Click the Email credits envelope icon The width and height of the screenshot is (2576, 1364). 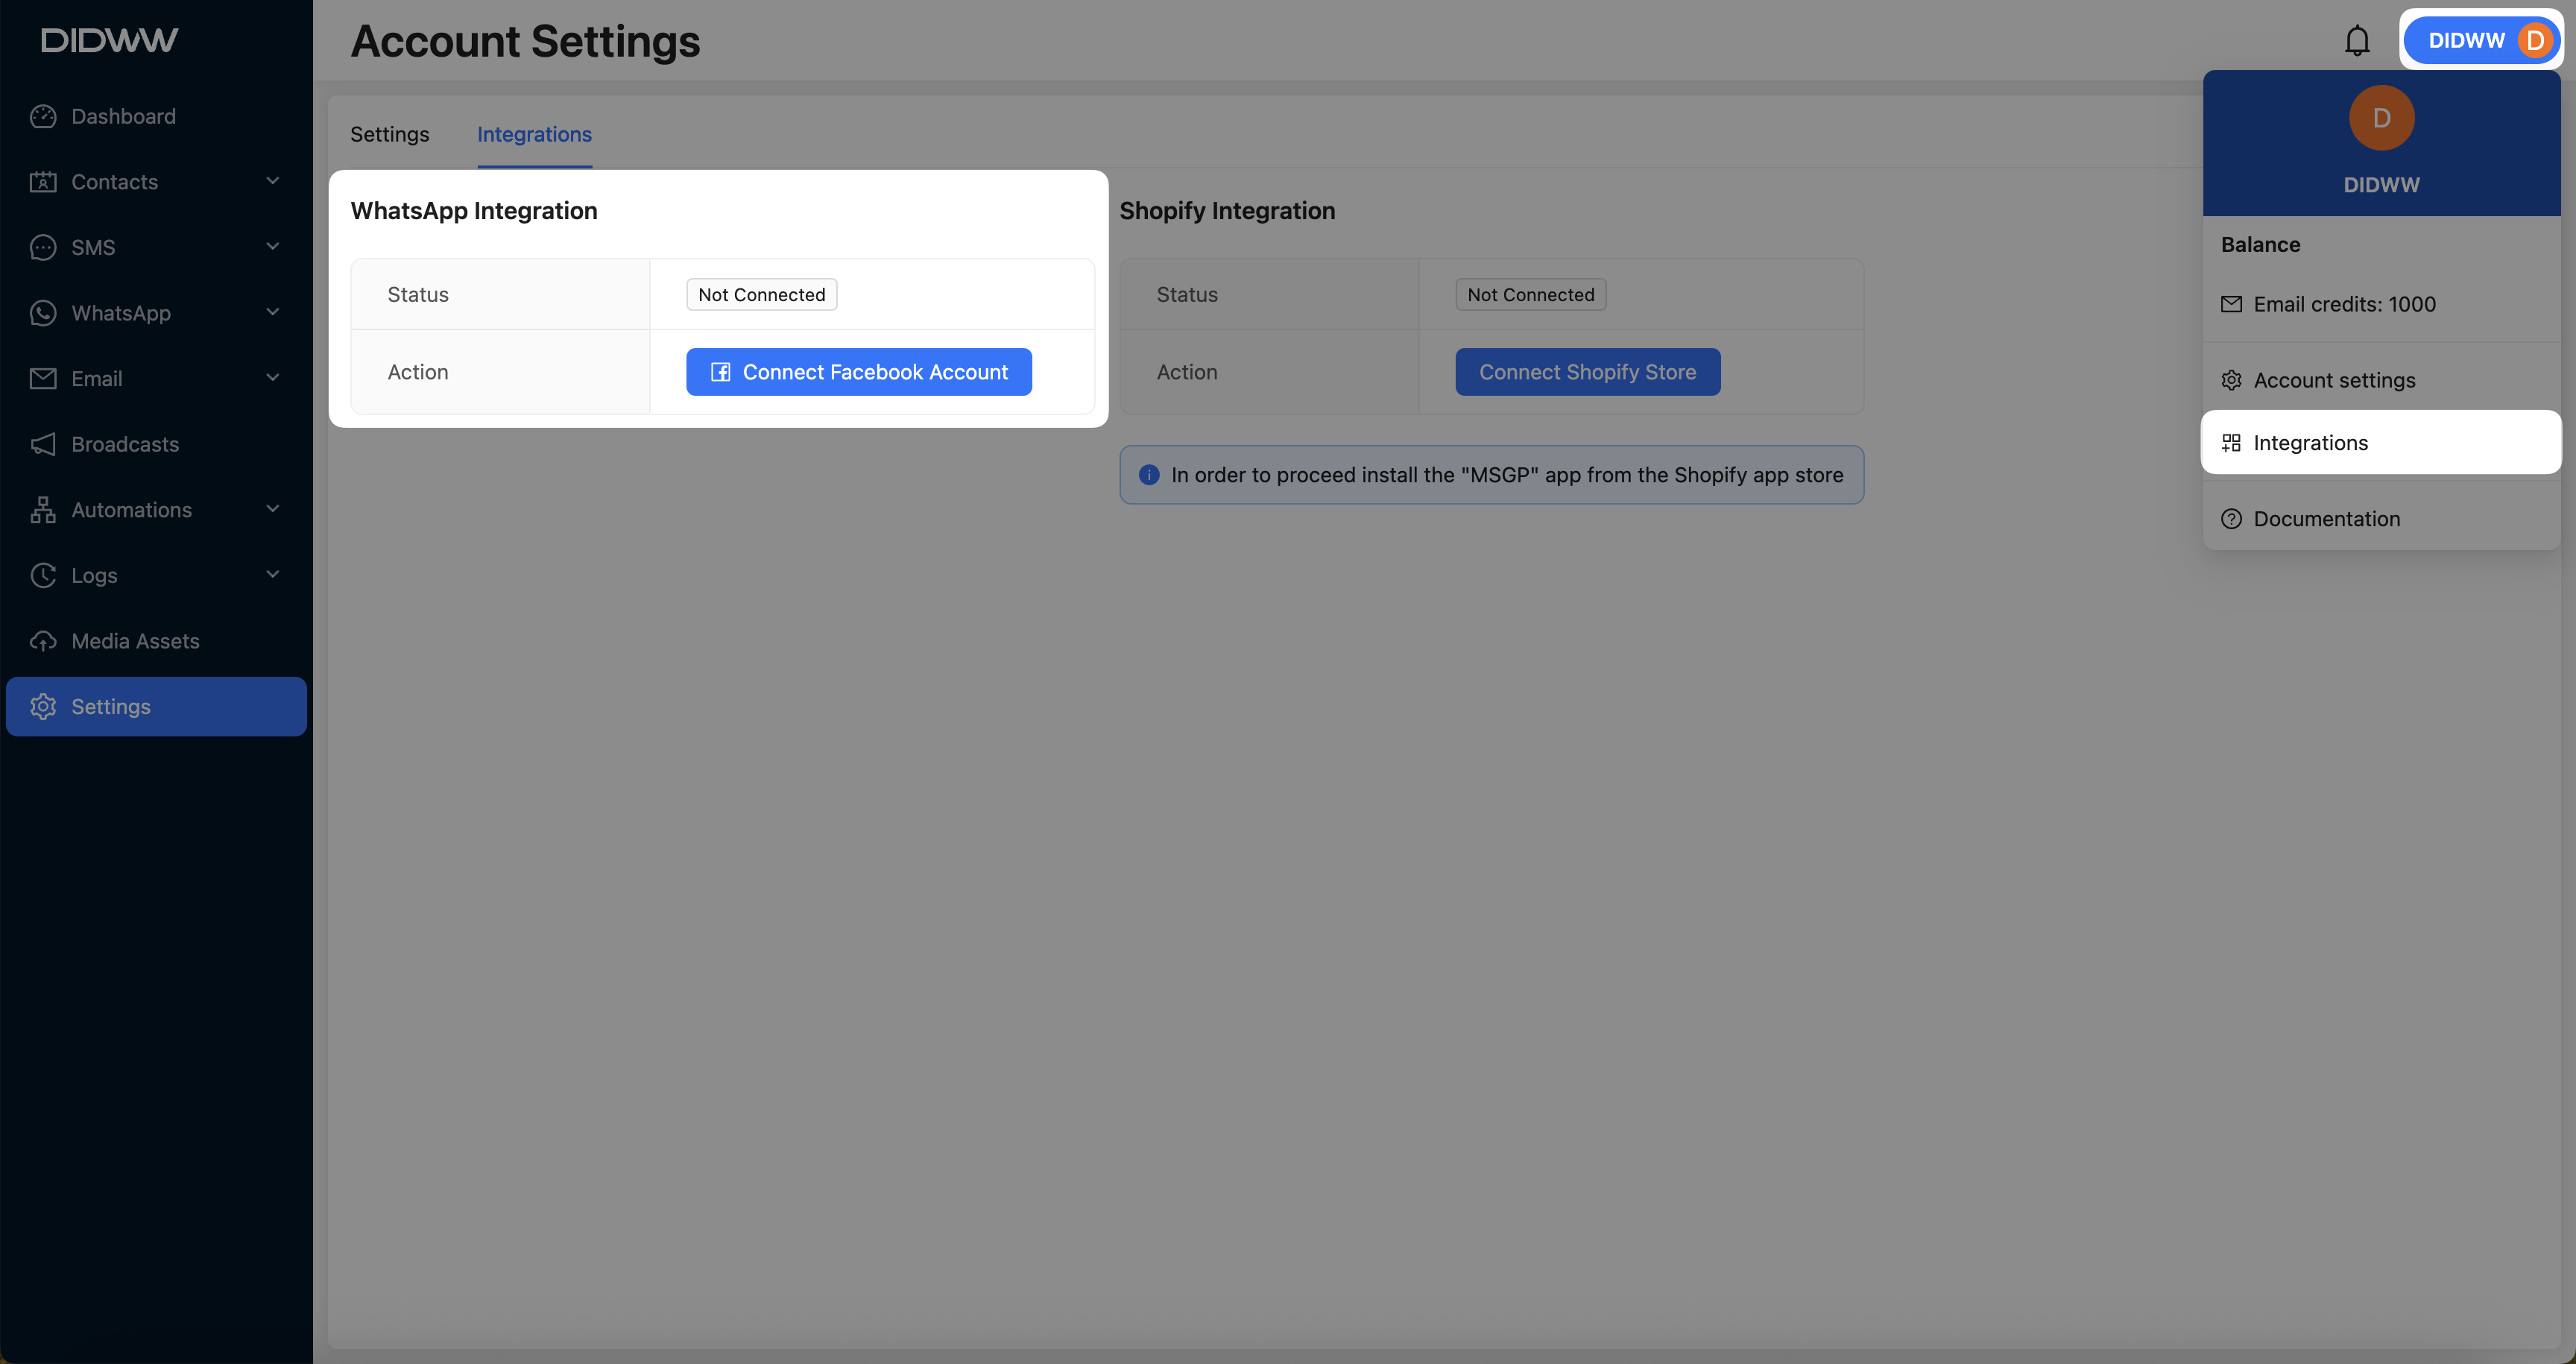pos(2231,304)
